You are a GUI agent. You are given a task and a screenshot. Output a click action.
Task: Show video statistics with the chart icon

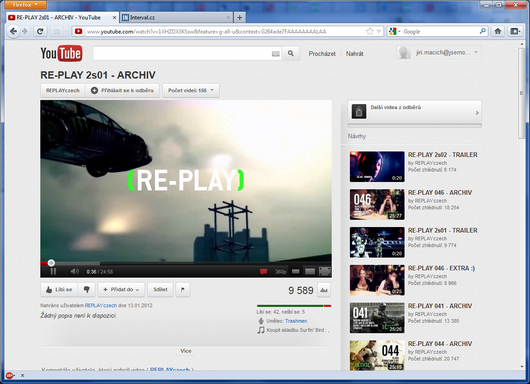tap(324, 290)
